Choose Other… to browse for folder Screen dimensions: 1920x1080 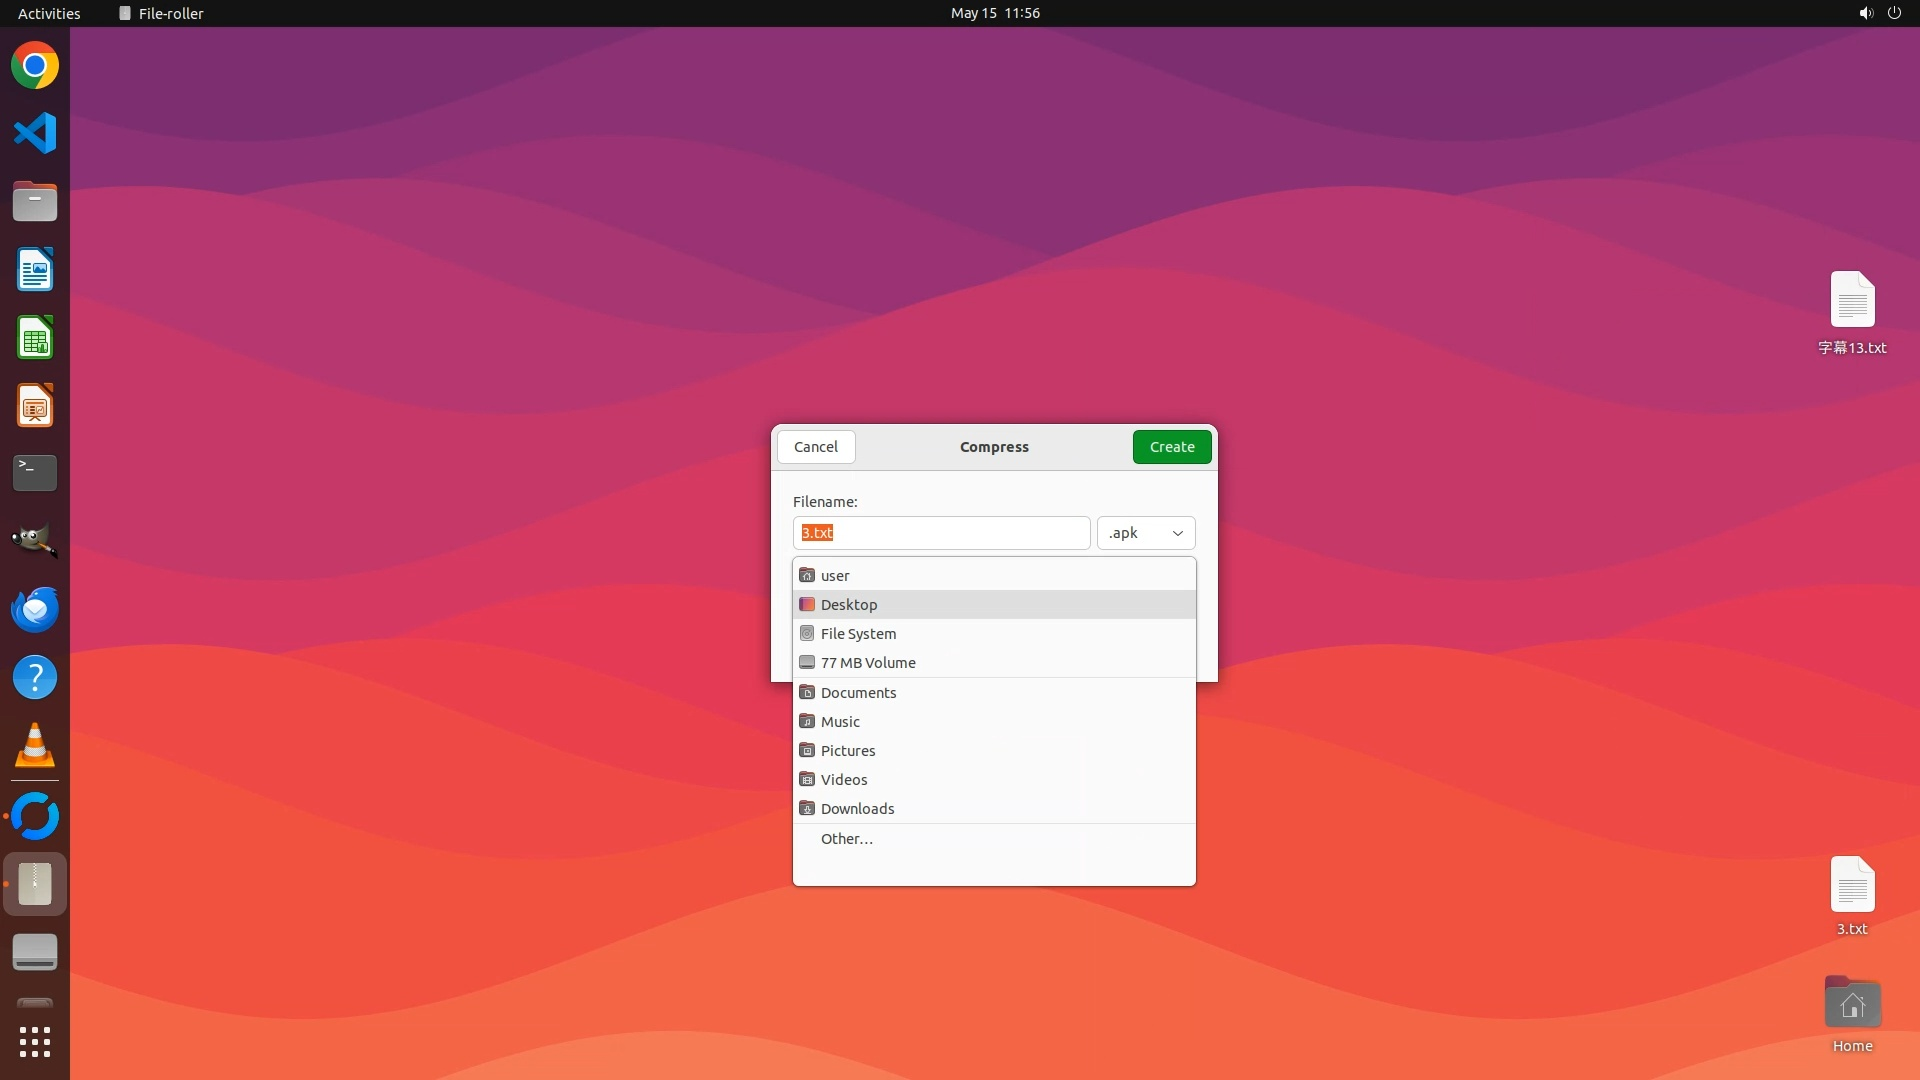[846, 839]
